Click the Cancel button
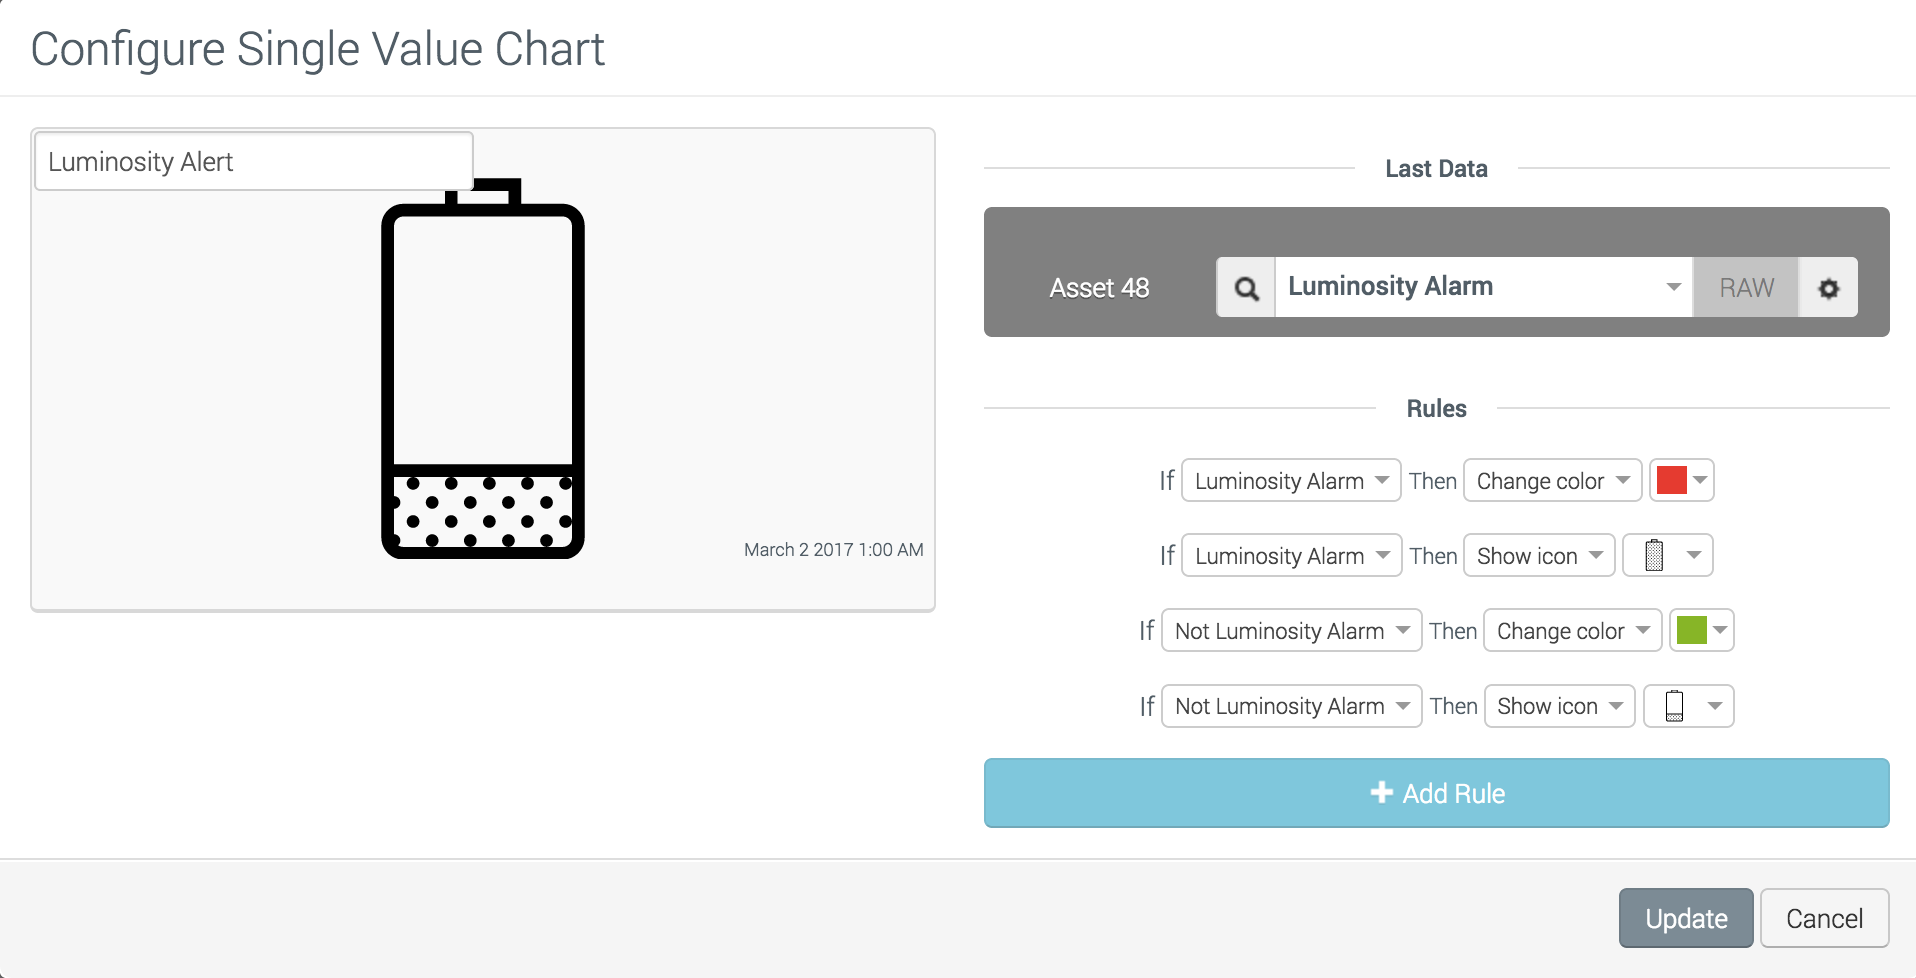Image resolution: width=1916 pixels, height=978 pixels. (1824, 918)
